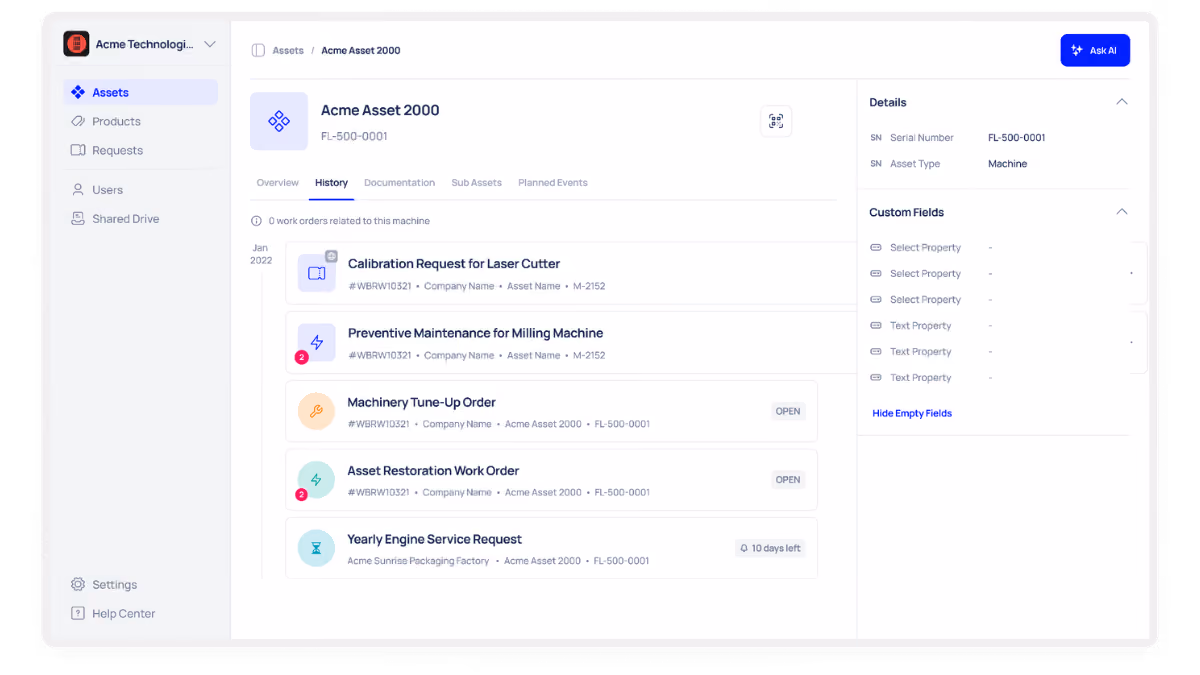The image size is (1200, 675).
Task: Go to Users in the sidebar
Action: [141, 189]
